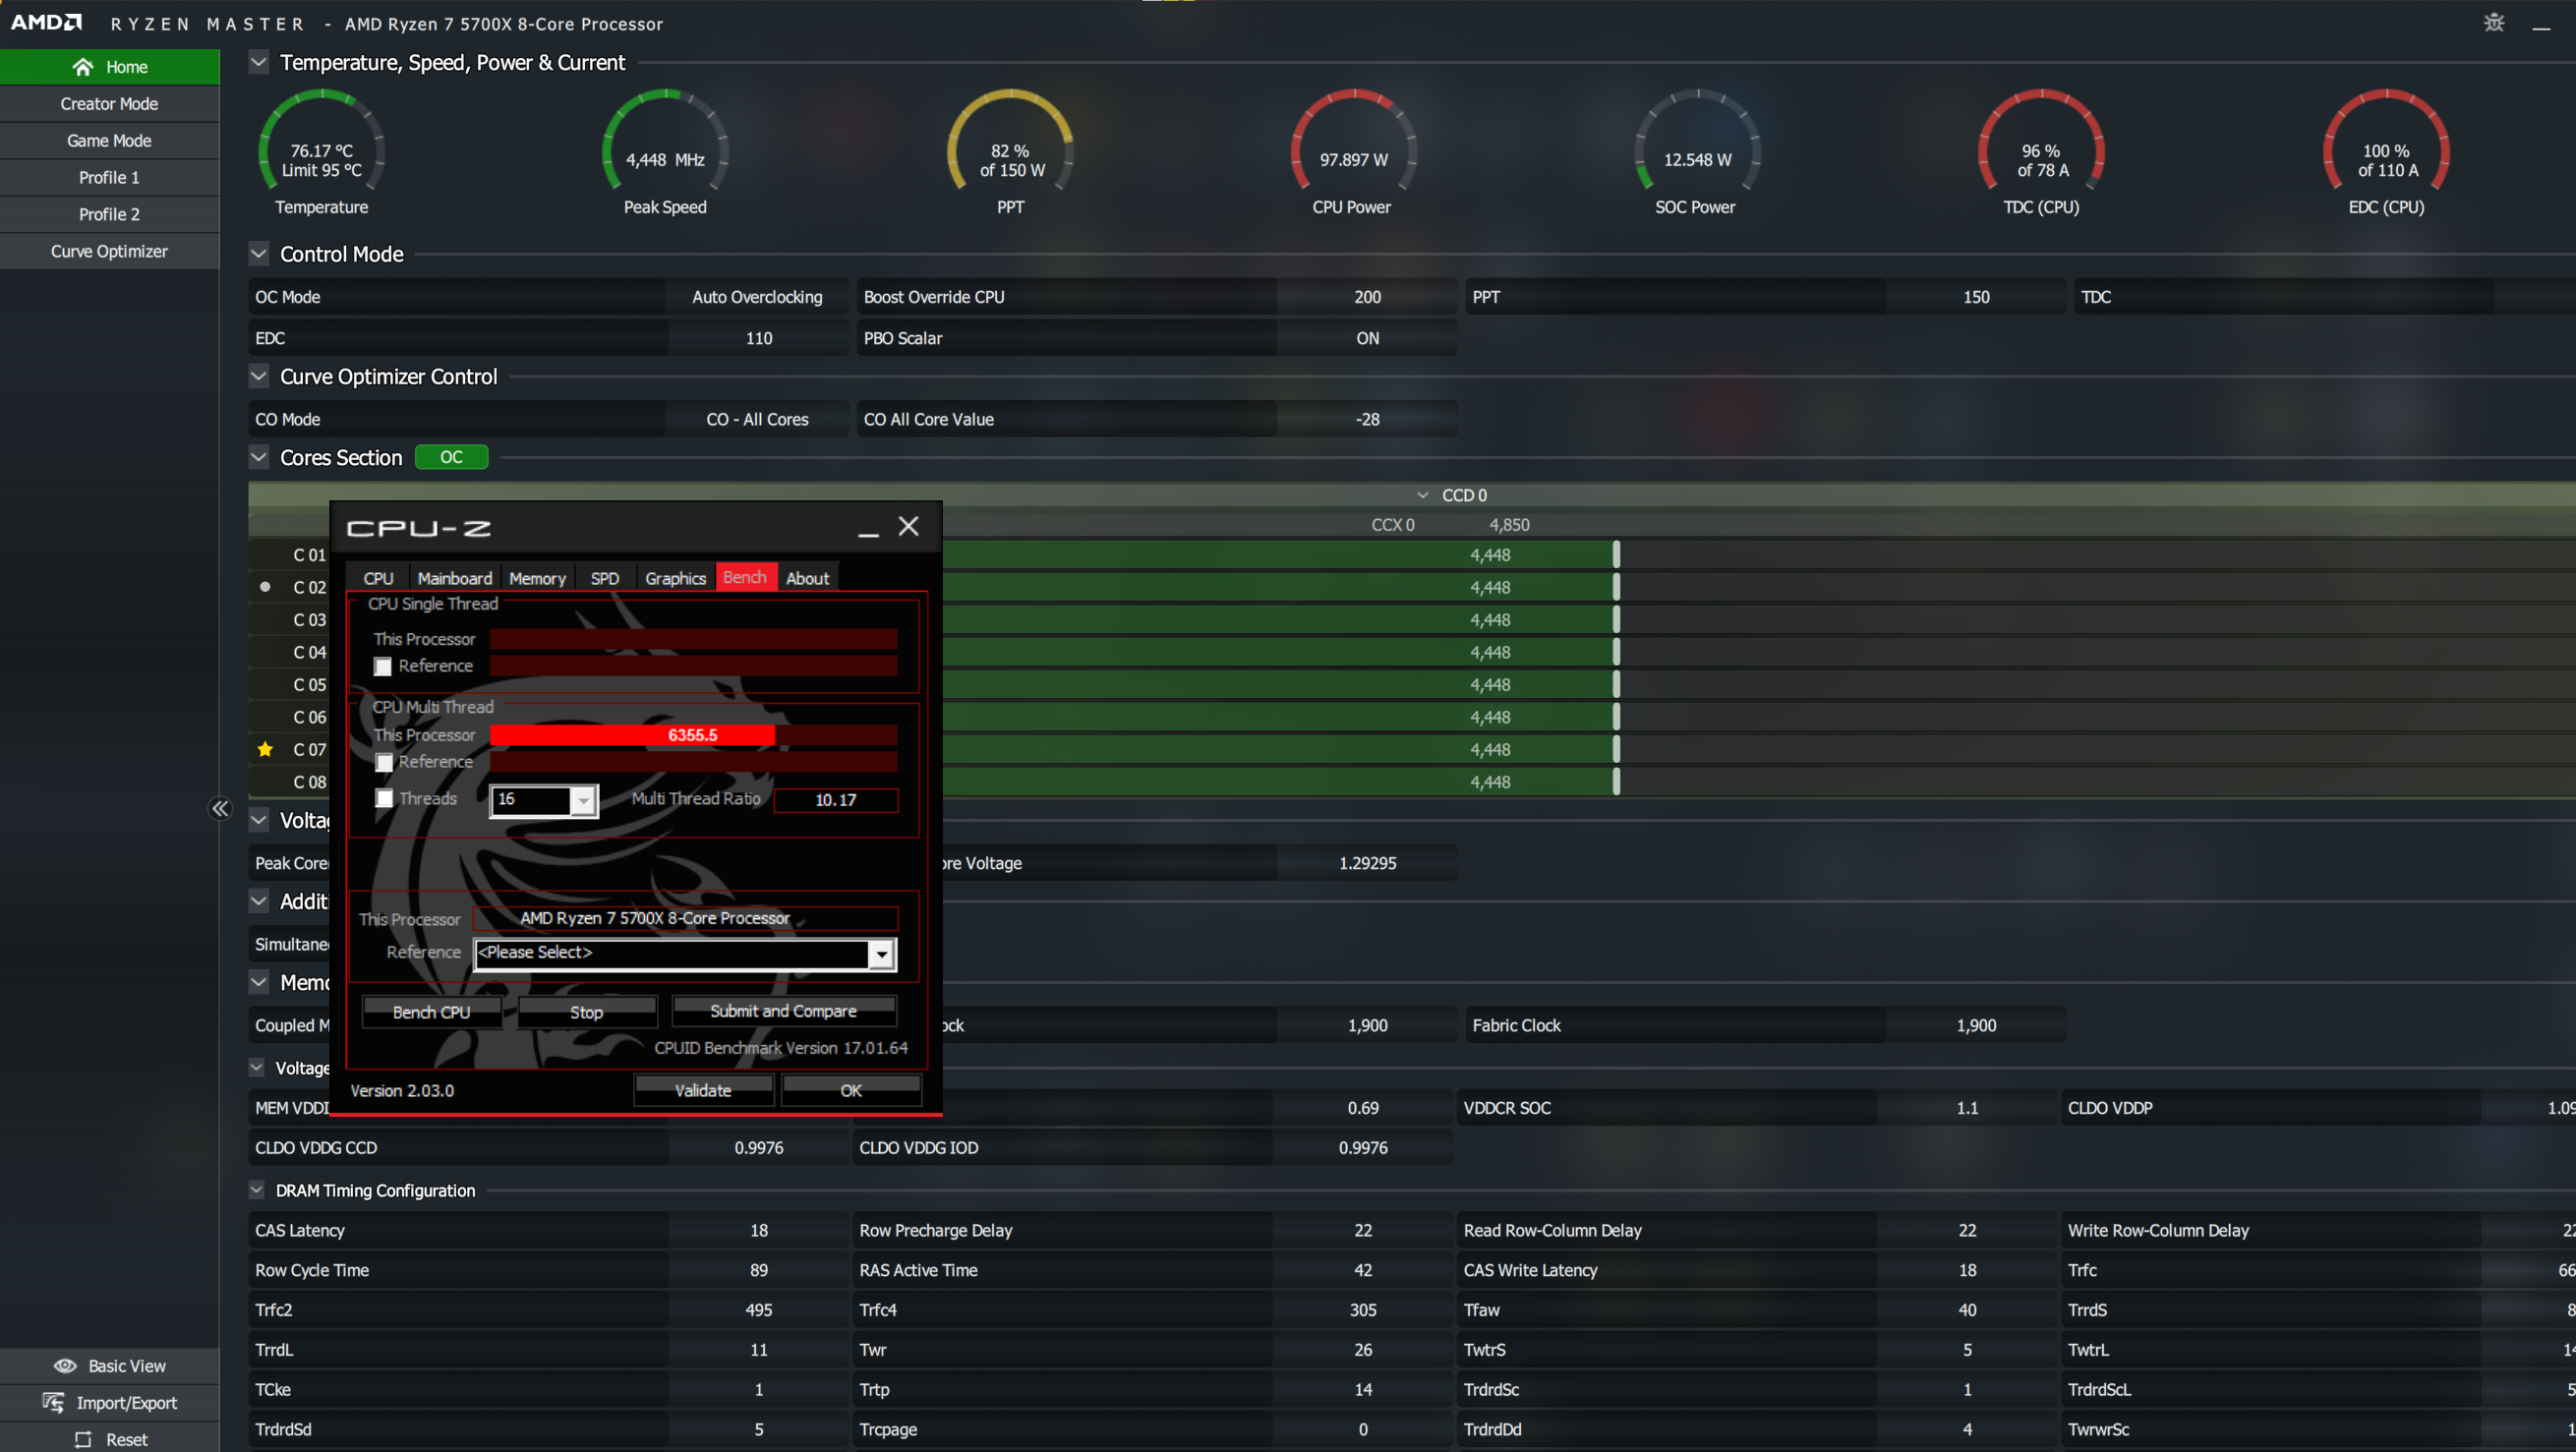Click Submit and Compare button
The width and height of the screenshot is (2576, 1452).
[x=783, y=1011]
